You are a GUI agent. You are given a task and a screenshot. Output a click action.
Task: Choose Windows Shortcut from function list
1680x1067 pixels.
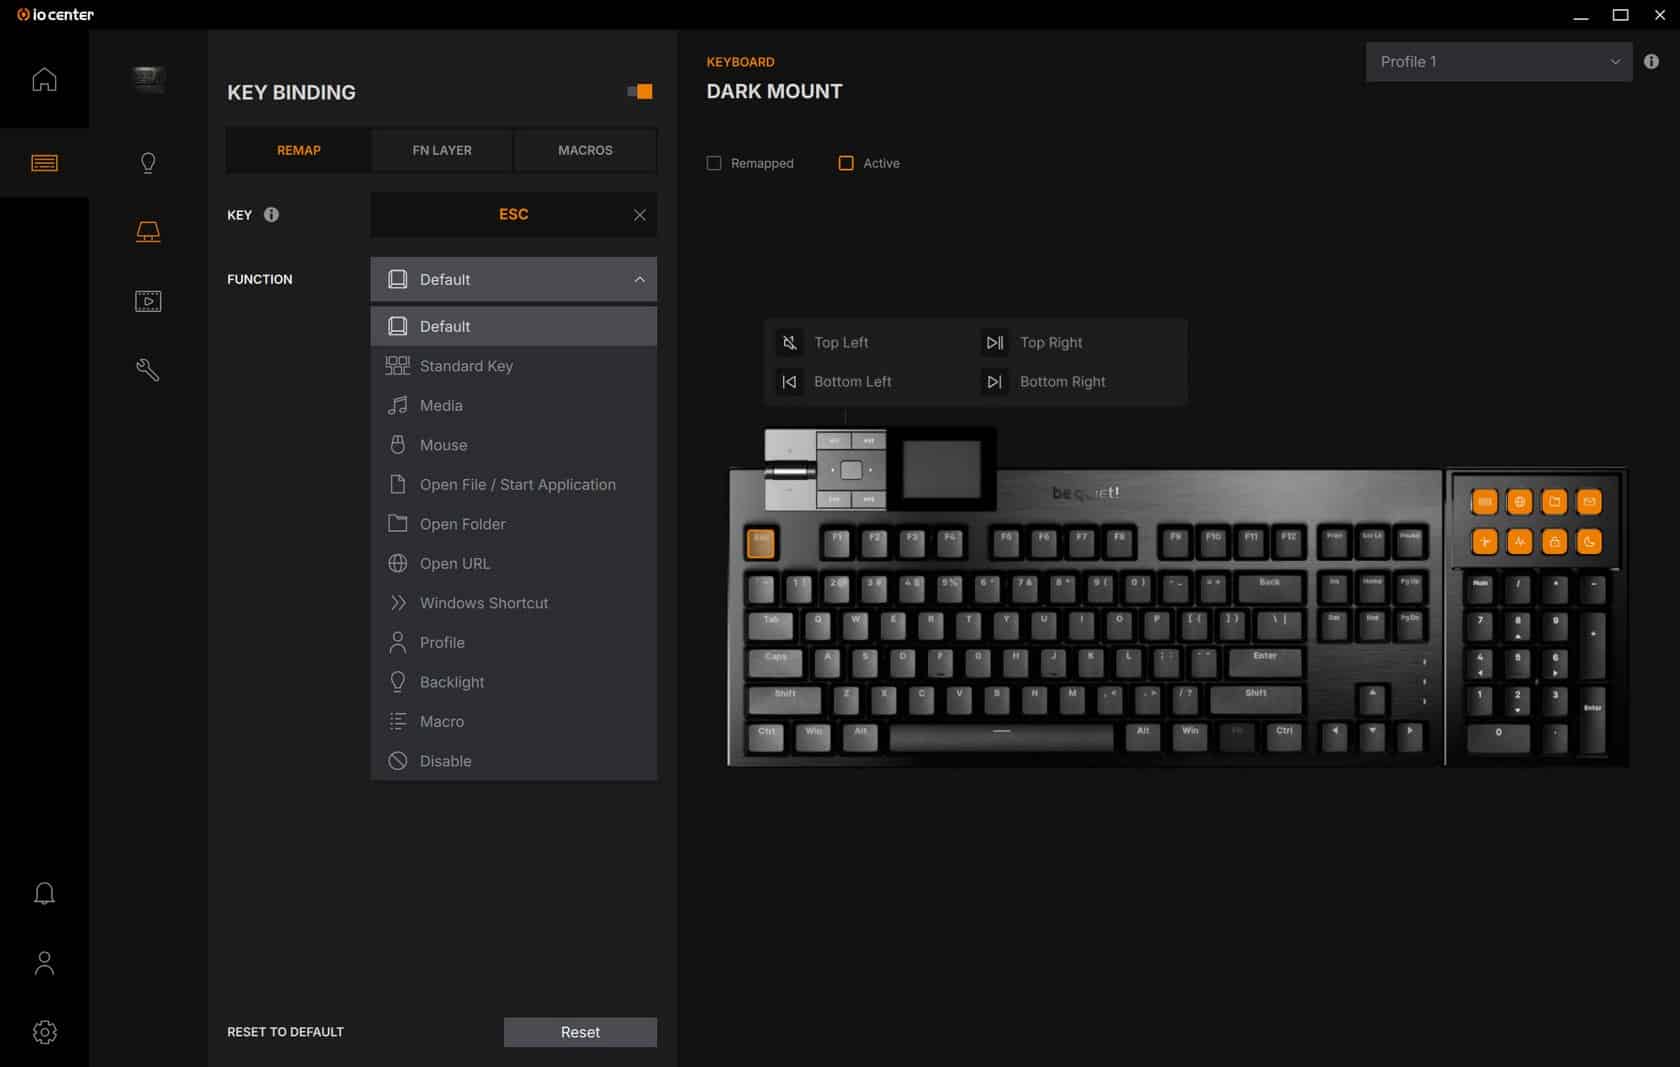coord(484,603)
